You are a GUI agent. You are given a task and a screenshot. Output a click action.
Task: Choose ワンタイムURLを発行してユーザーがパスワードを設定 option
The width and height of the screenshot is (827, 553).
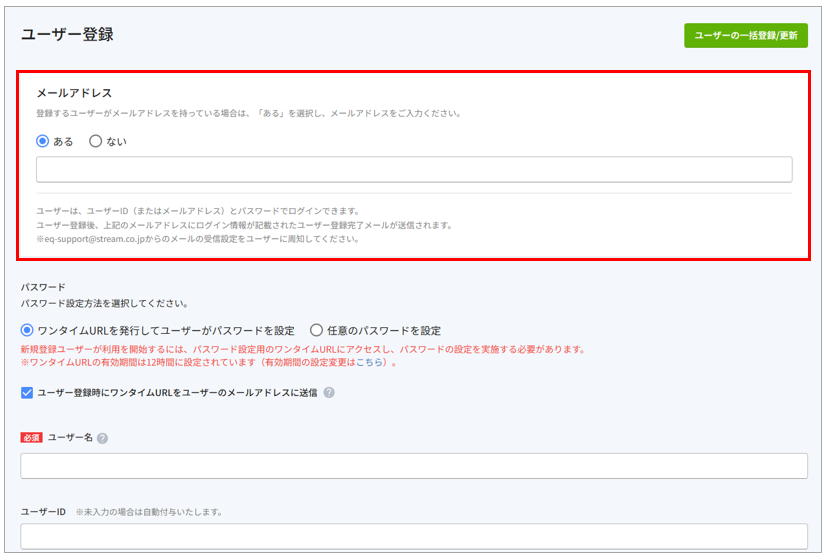(27, 330)
